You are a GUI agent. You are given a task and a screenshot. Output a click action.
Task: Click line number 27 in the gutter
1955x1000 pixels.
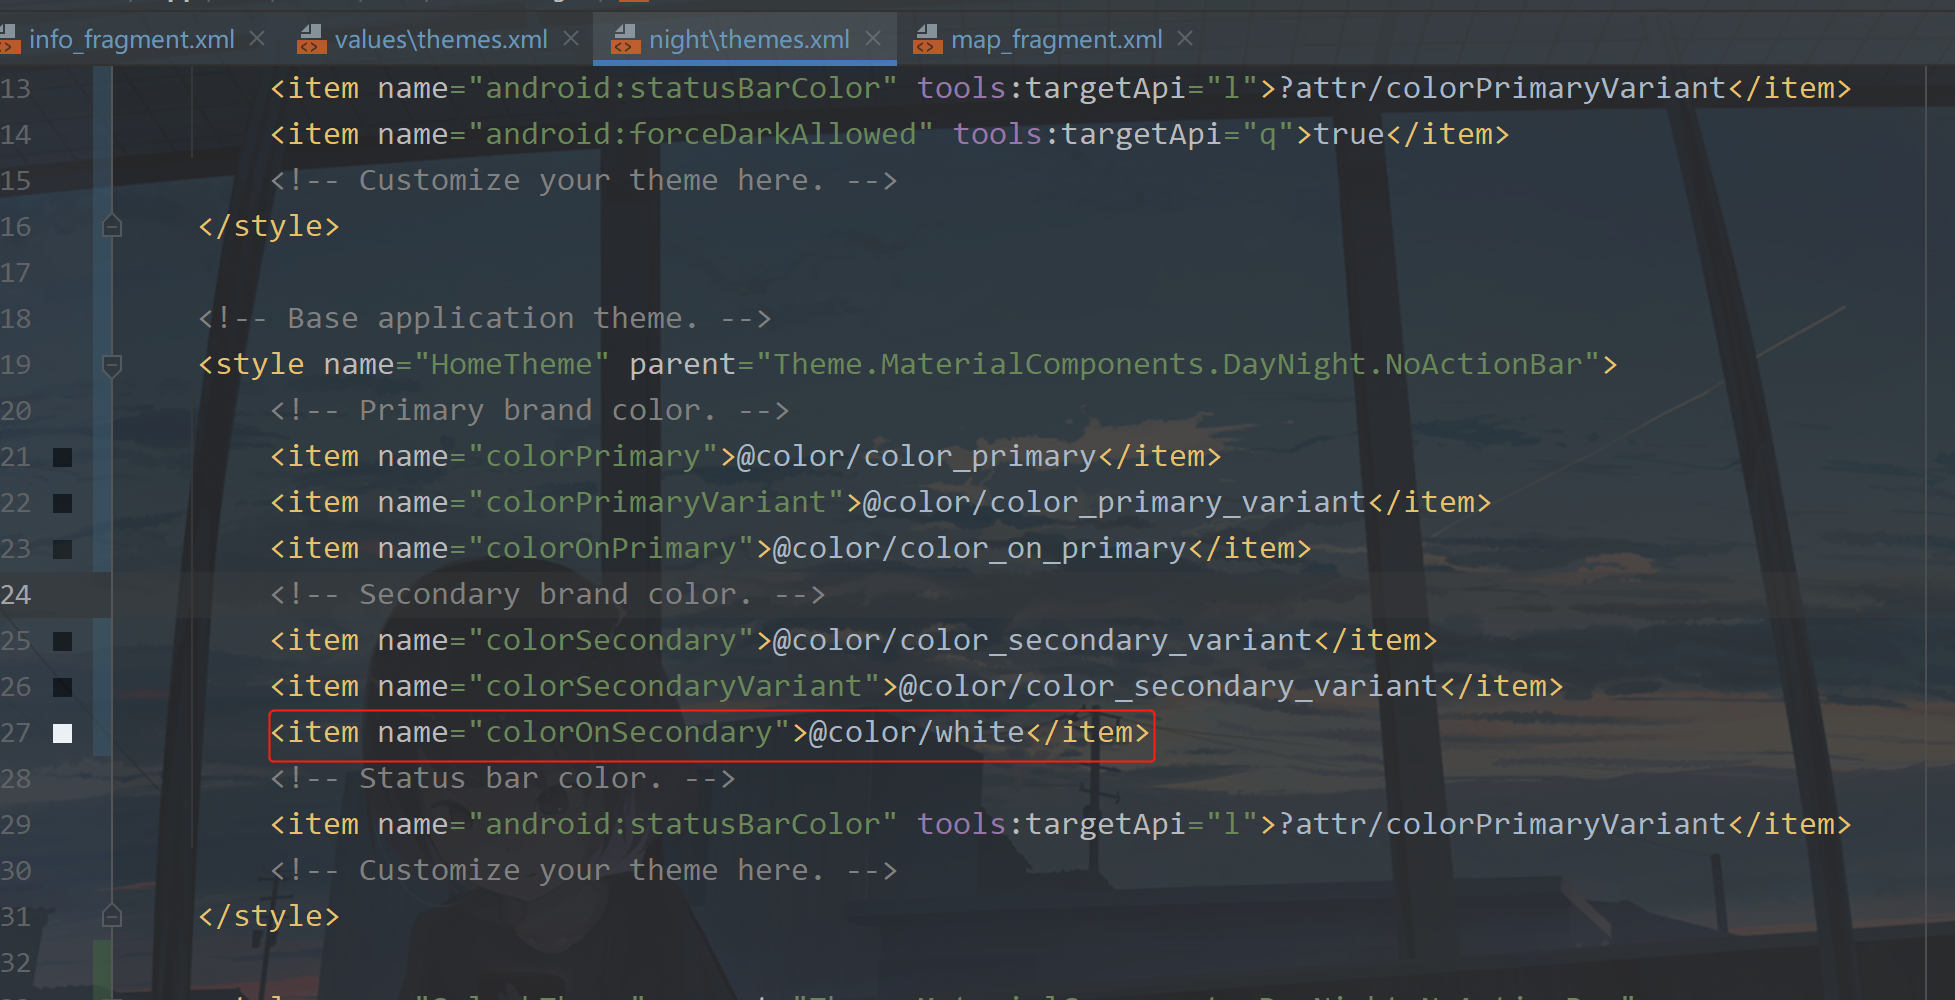[16, 733]
